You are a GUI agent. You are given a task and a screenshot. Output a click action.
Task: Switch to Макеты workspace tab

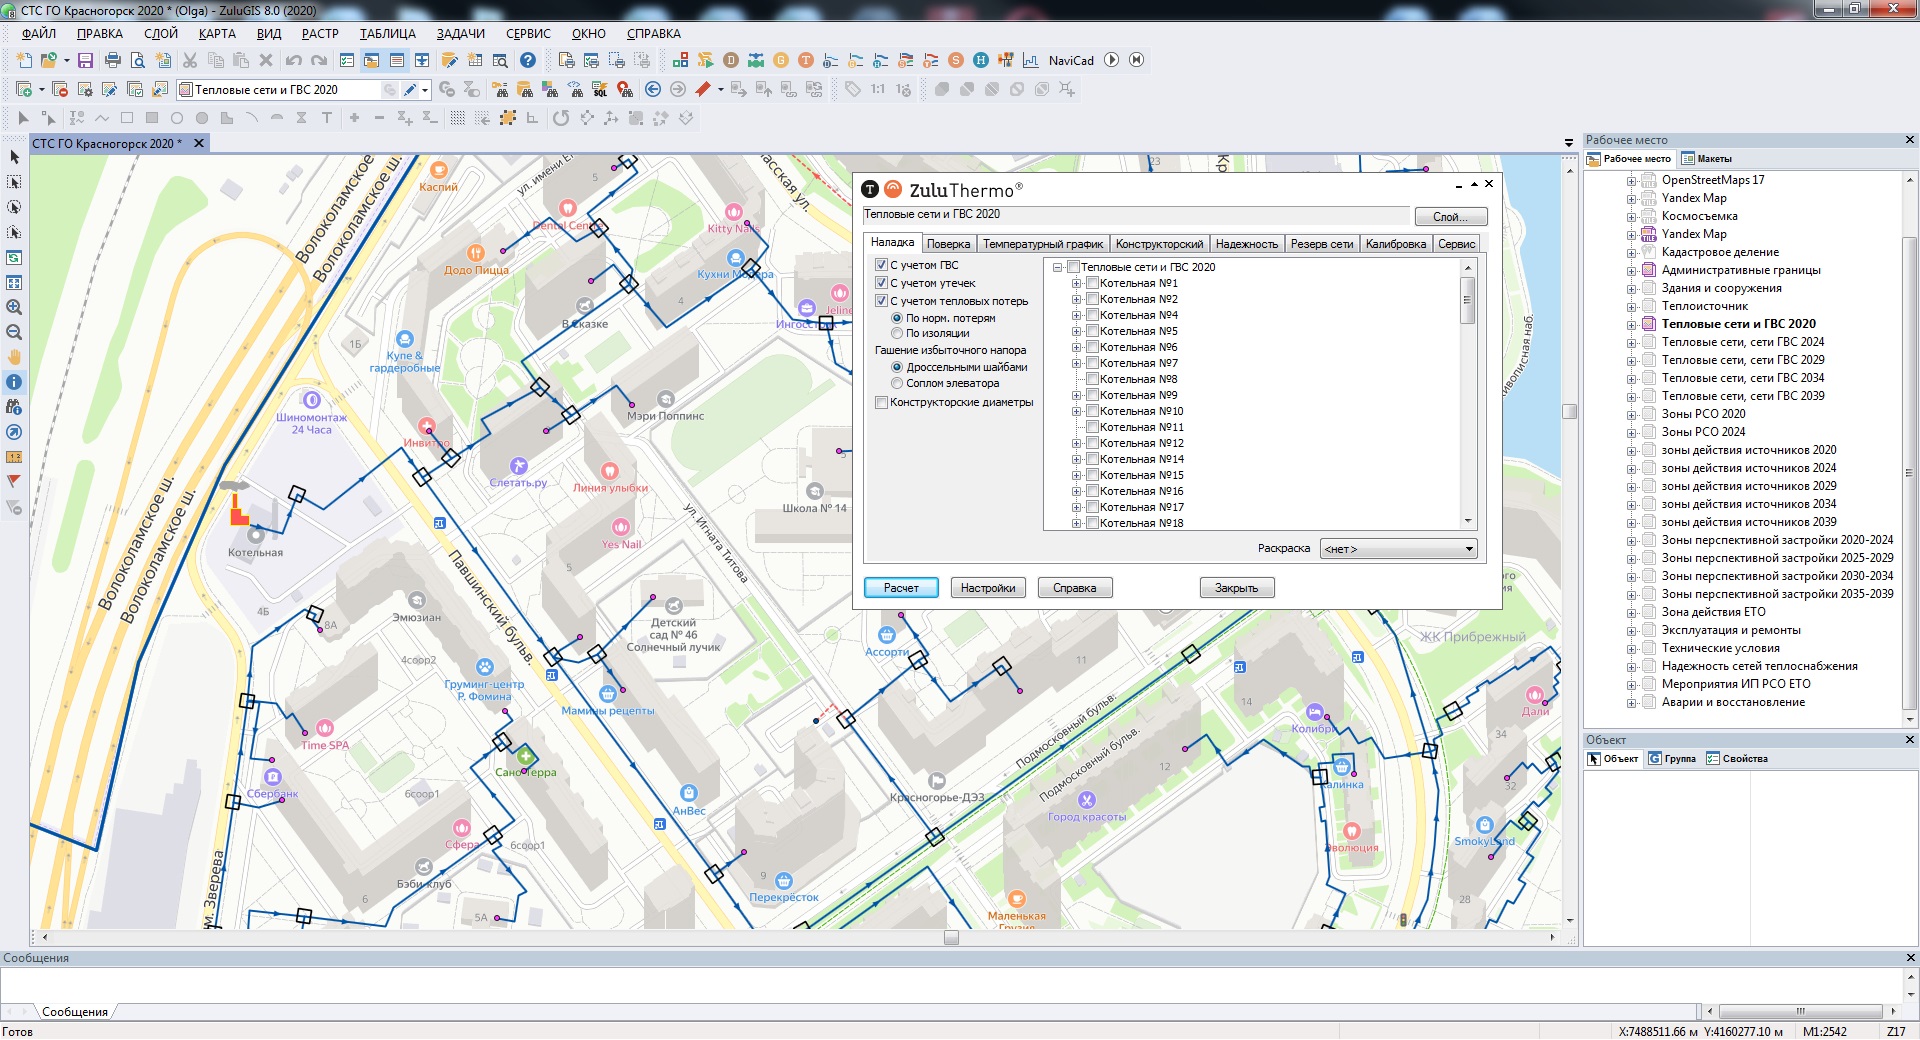pyautogui.click(x=1707, y=159)
